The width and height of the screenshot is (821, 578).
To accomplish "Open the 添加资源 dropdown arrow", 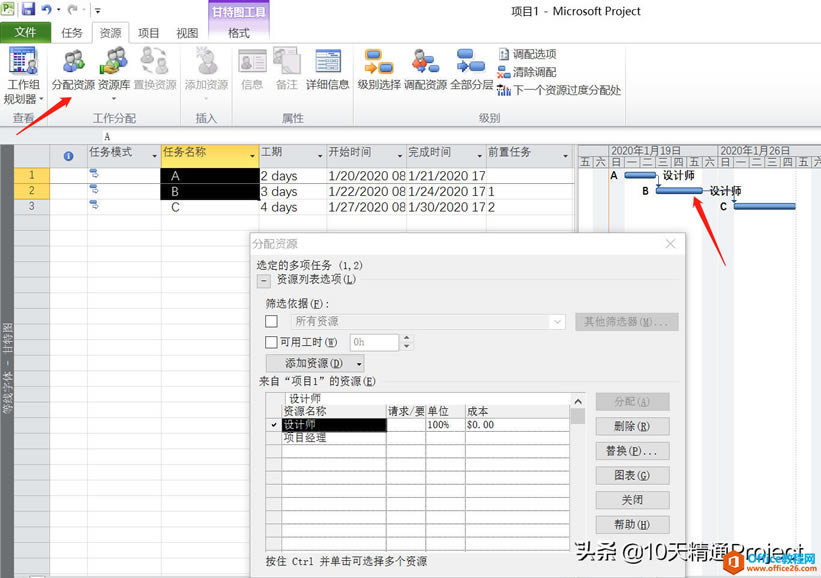I will pyautogui.click(x=357, y=363).
